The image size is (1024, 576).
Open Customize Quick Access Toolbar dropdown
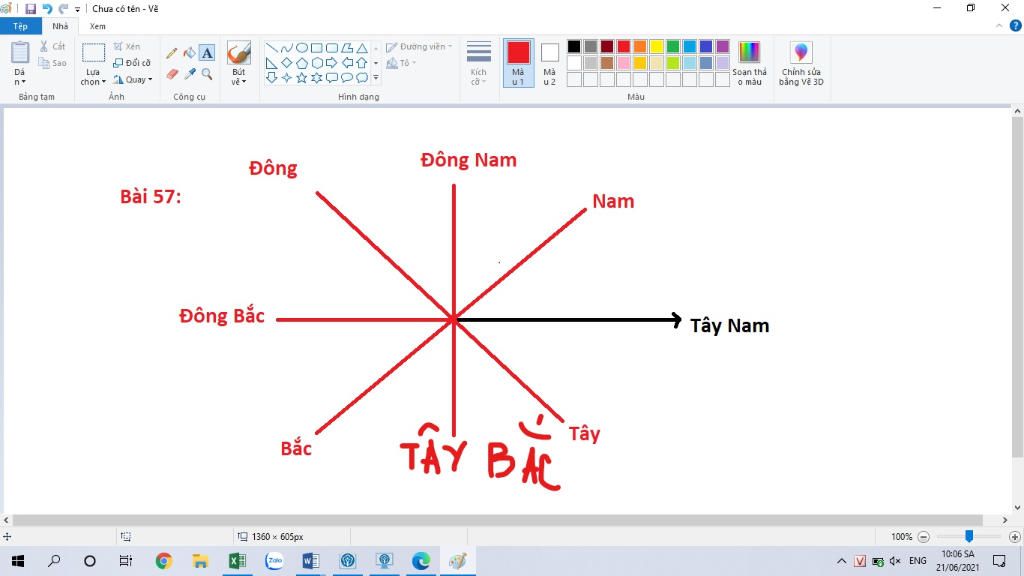coord(77,9)
